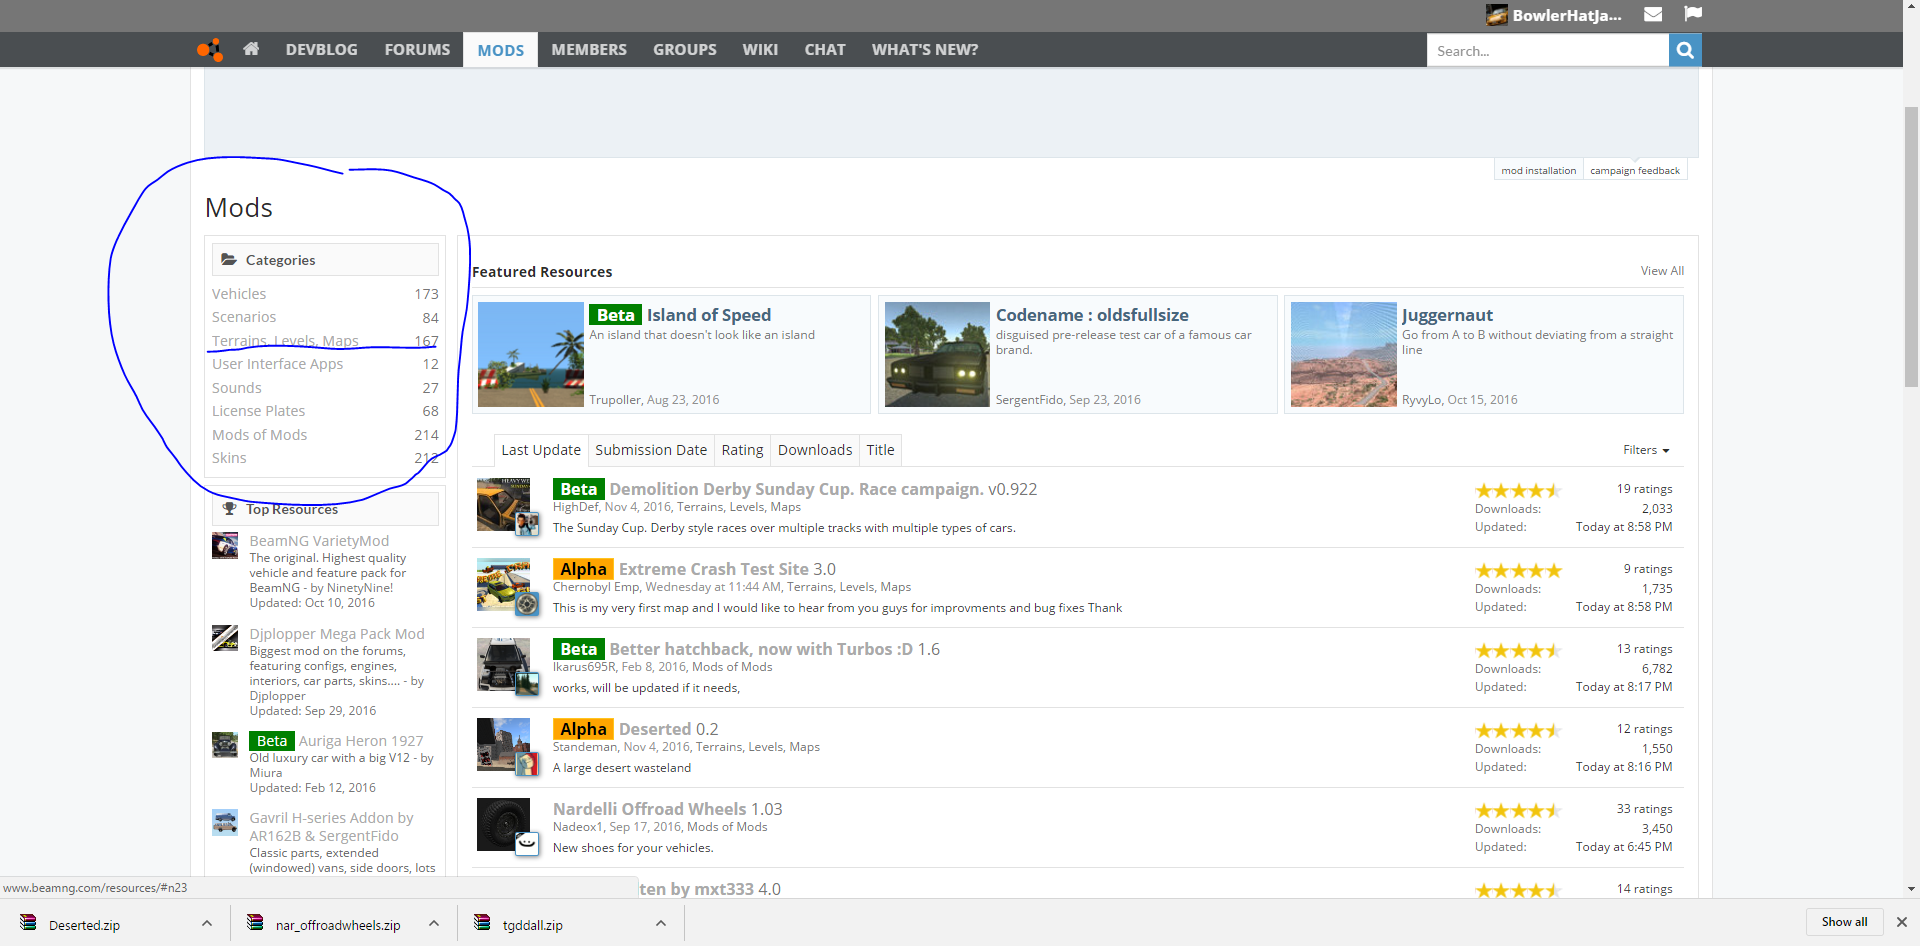1920x946 pixels.
Task: Sort by Last Update tab
Action: [541, 450]
